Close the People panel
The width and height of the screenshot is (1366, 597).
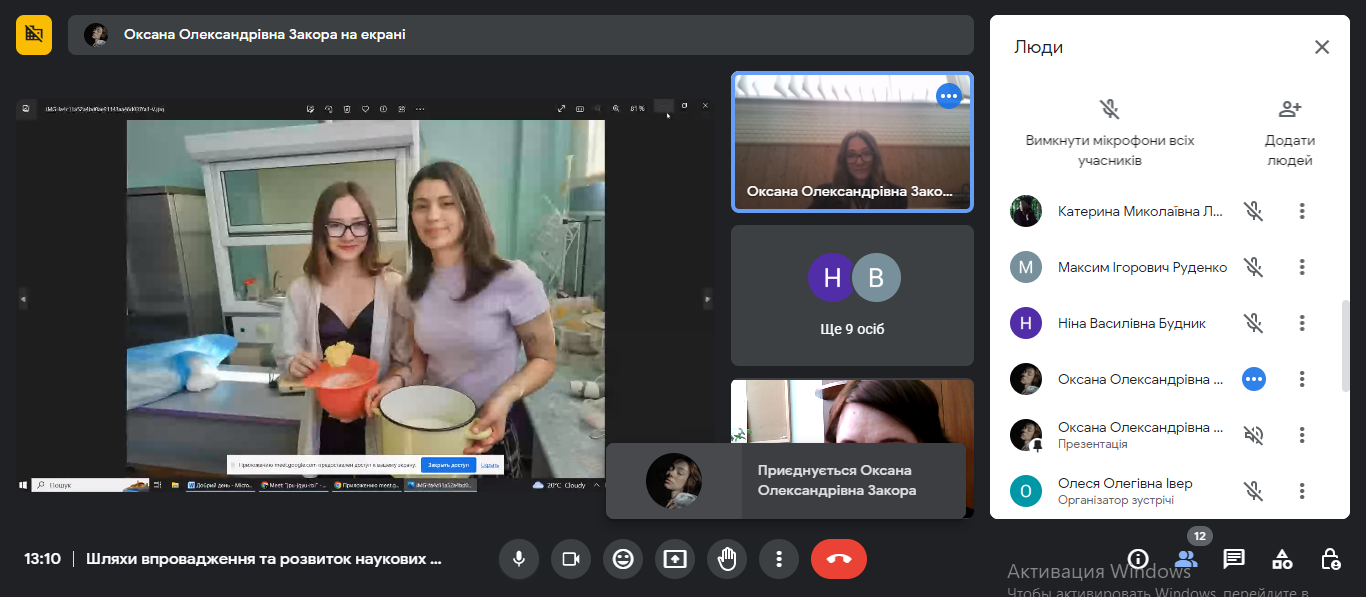coord(1322,47)
